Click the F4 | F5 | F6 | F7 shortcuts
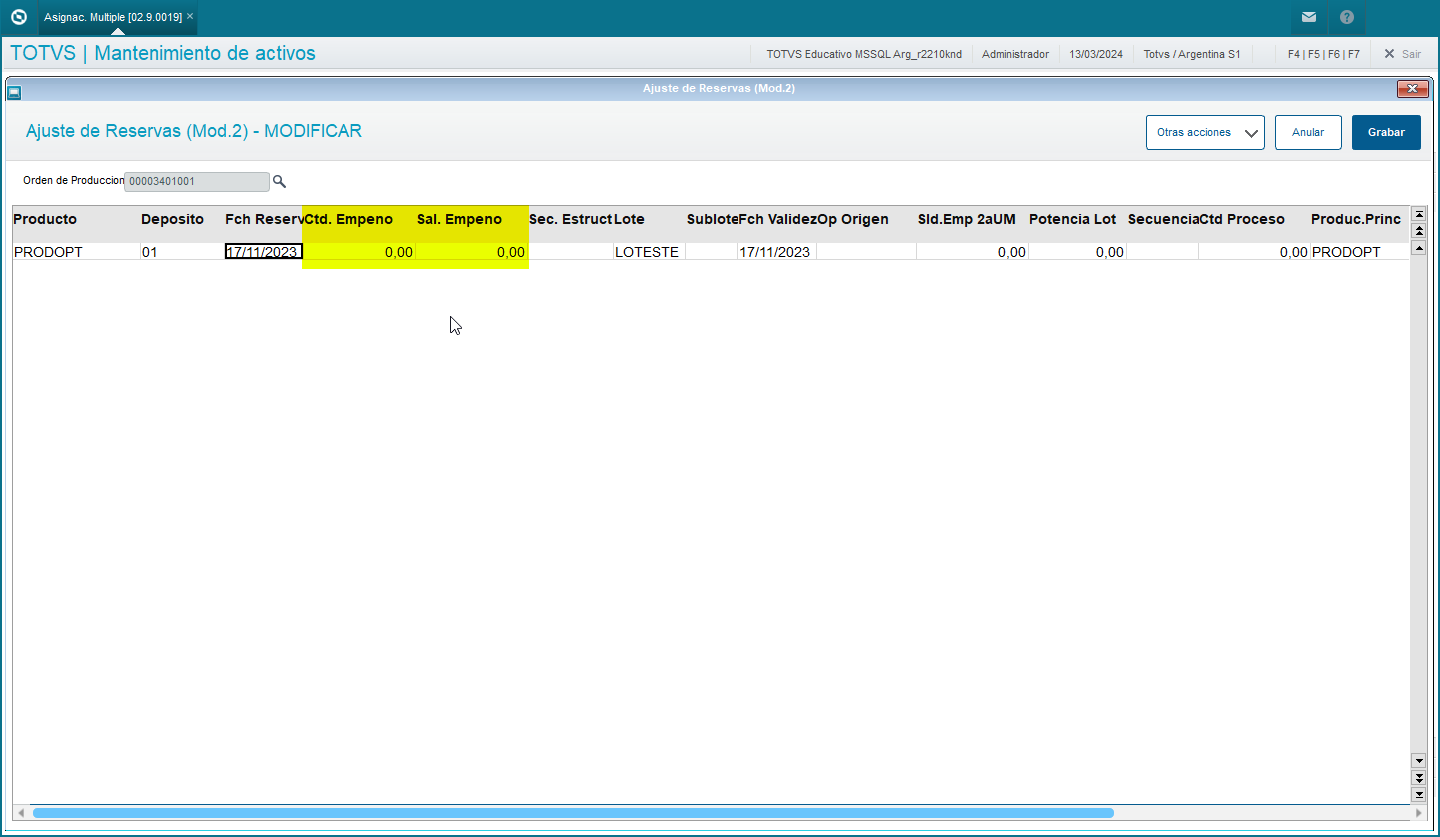Image resolution: width=1440 pixels, height=837 pixels. click(x=1323, y=54)
